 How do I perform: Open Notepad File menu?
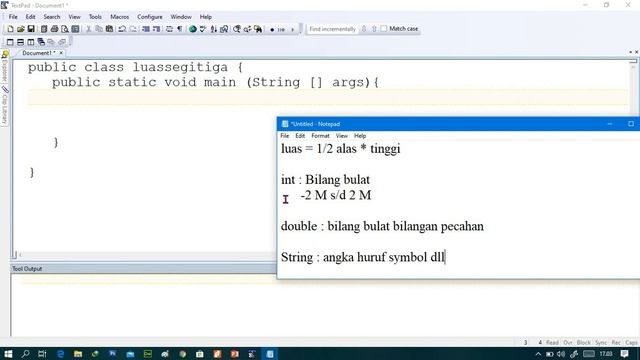[284, 136]
